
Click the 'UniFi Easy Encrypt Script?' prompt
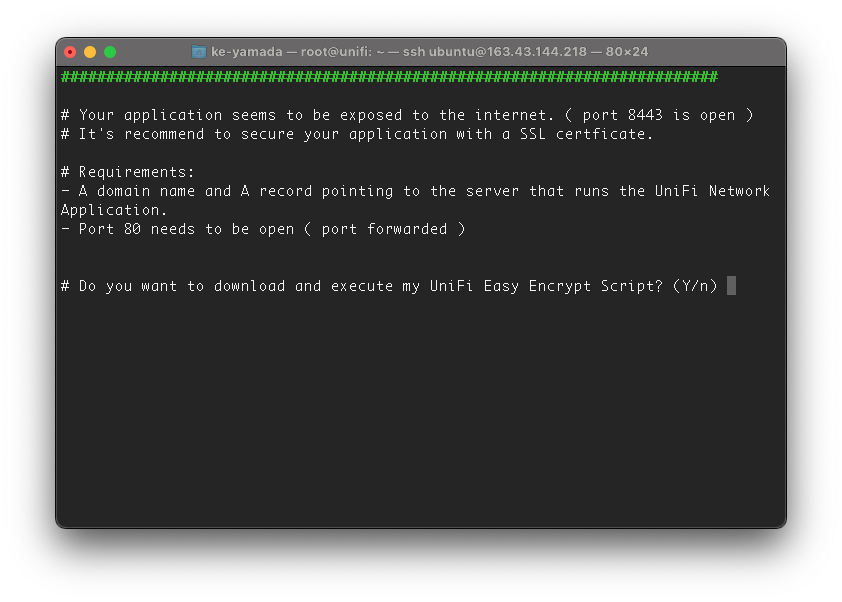[x=546, y=286]
